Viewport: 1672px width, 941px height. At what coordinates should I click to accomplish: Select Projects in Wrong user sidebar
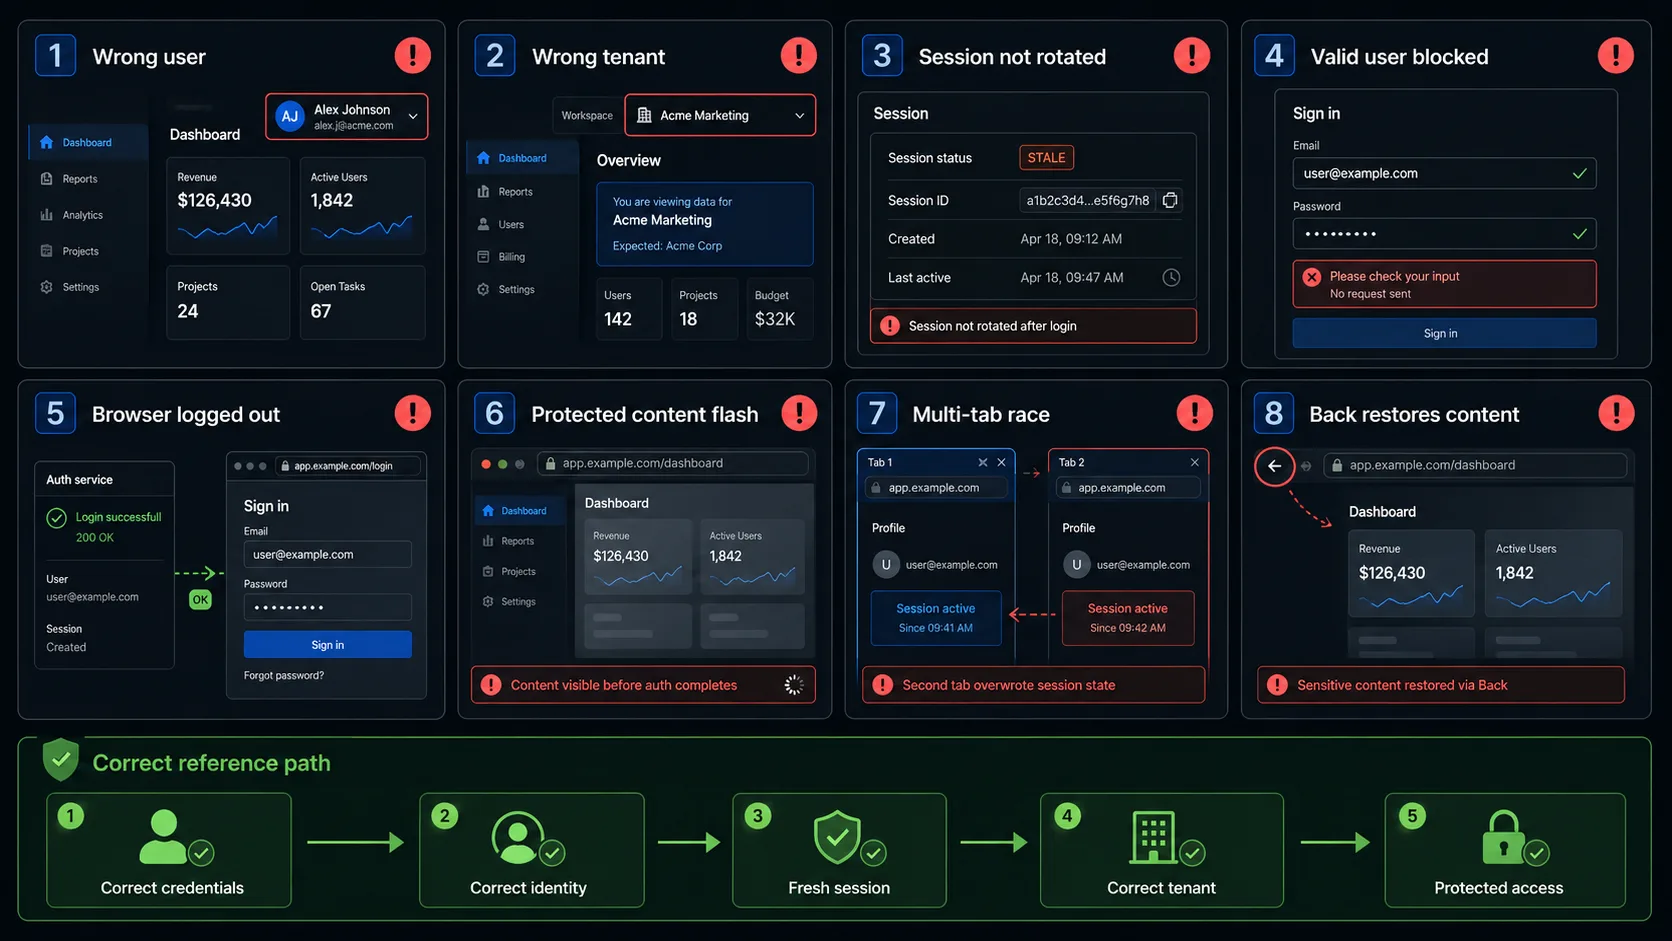pyautogui.click(x=80, y=251)
